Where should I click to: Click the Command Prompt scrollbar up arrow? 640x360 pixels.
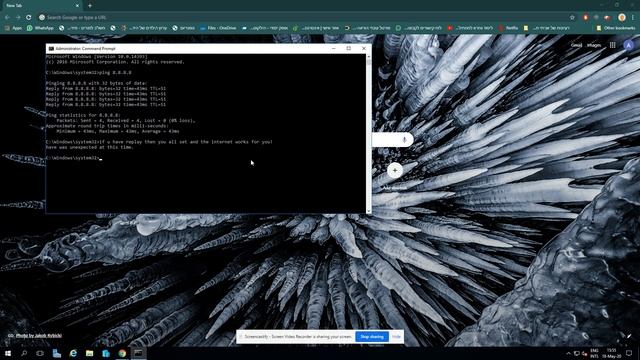point(369,57)
